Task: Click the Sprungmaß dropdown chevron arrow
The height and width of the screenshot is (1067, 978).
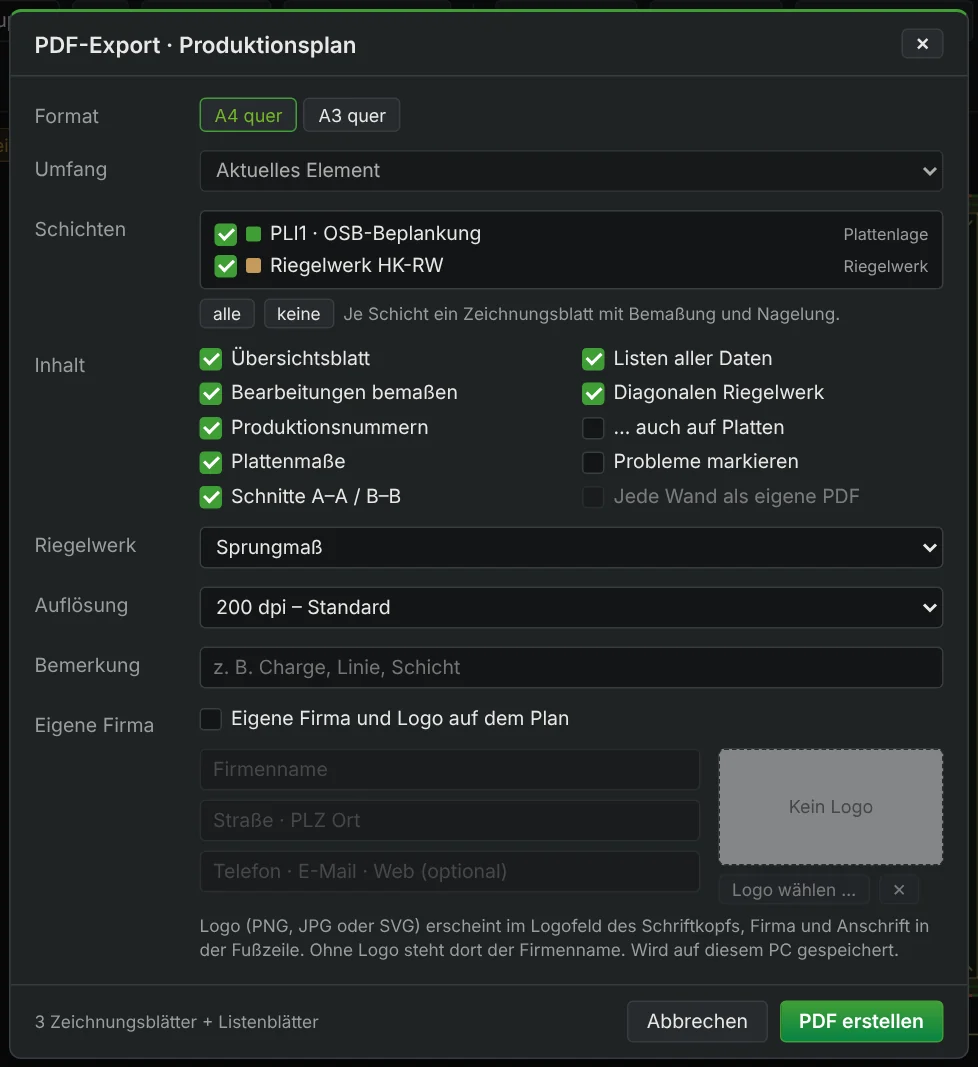Action: (929, 548)
